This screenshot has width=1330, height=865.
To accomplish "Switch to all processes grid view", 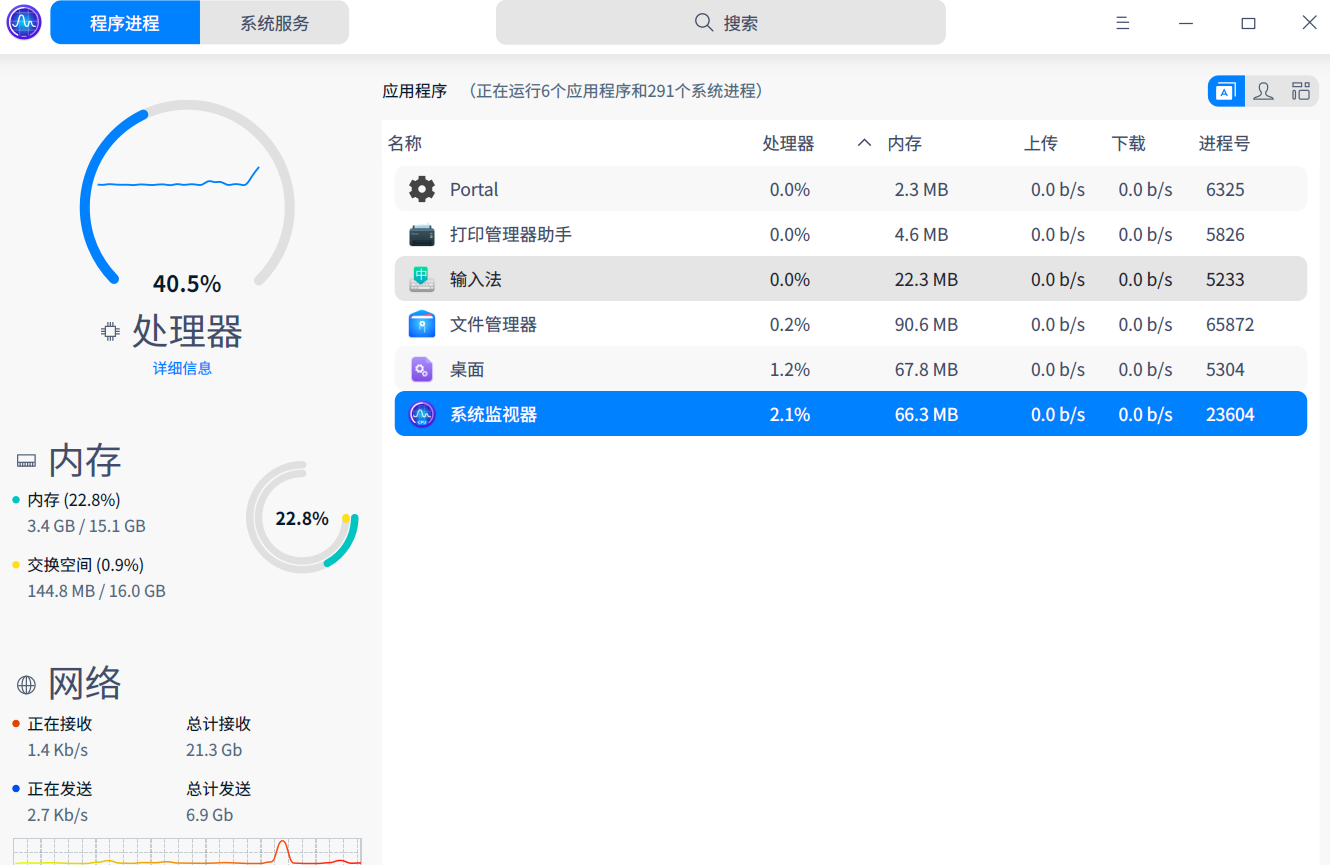I will pyautogui.click(x=1301, y=90).
